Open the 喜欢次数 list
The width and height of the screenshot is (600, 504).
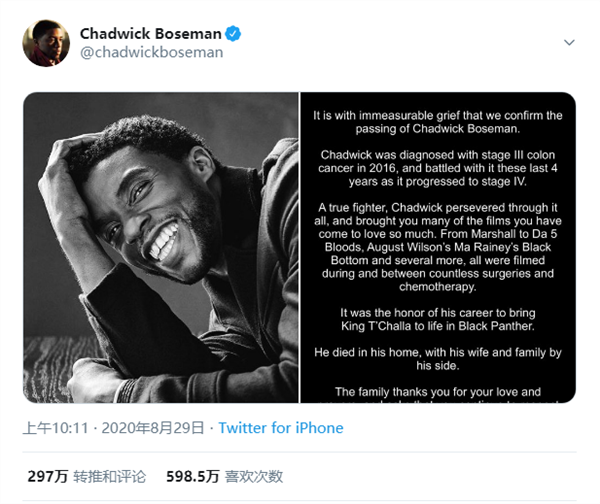(x=255, y=476)
